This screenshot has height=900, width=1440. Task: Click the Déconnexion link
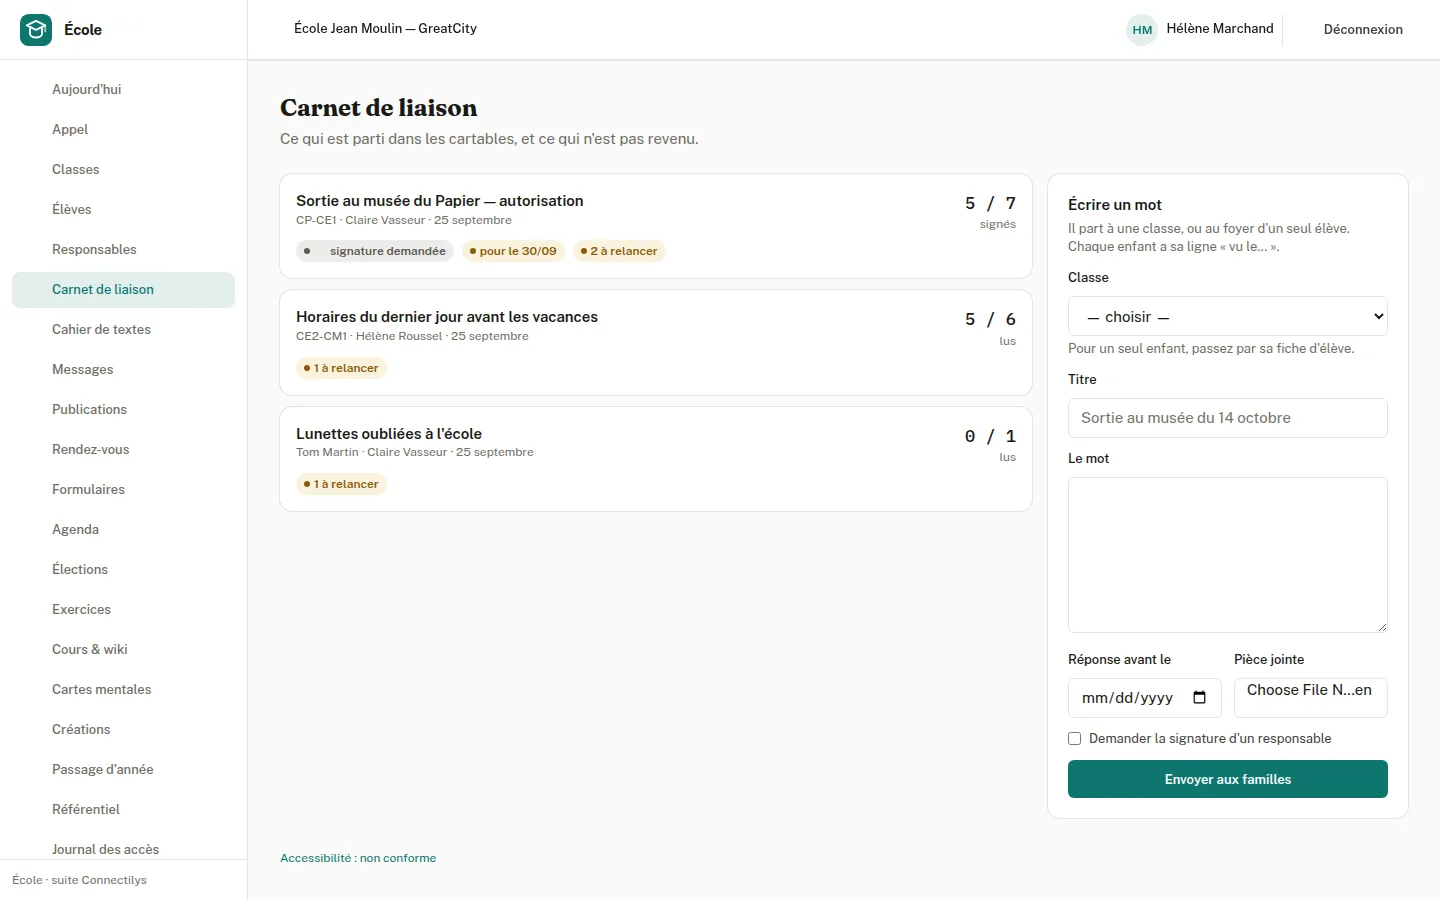pyautogui.click(x=1363, y=30)
